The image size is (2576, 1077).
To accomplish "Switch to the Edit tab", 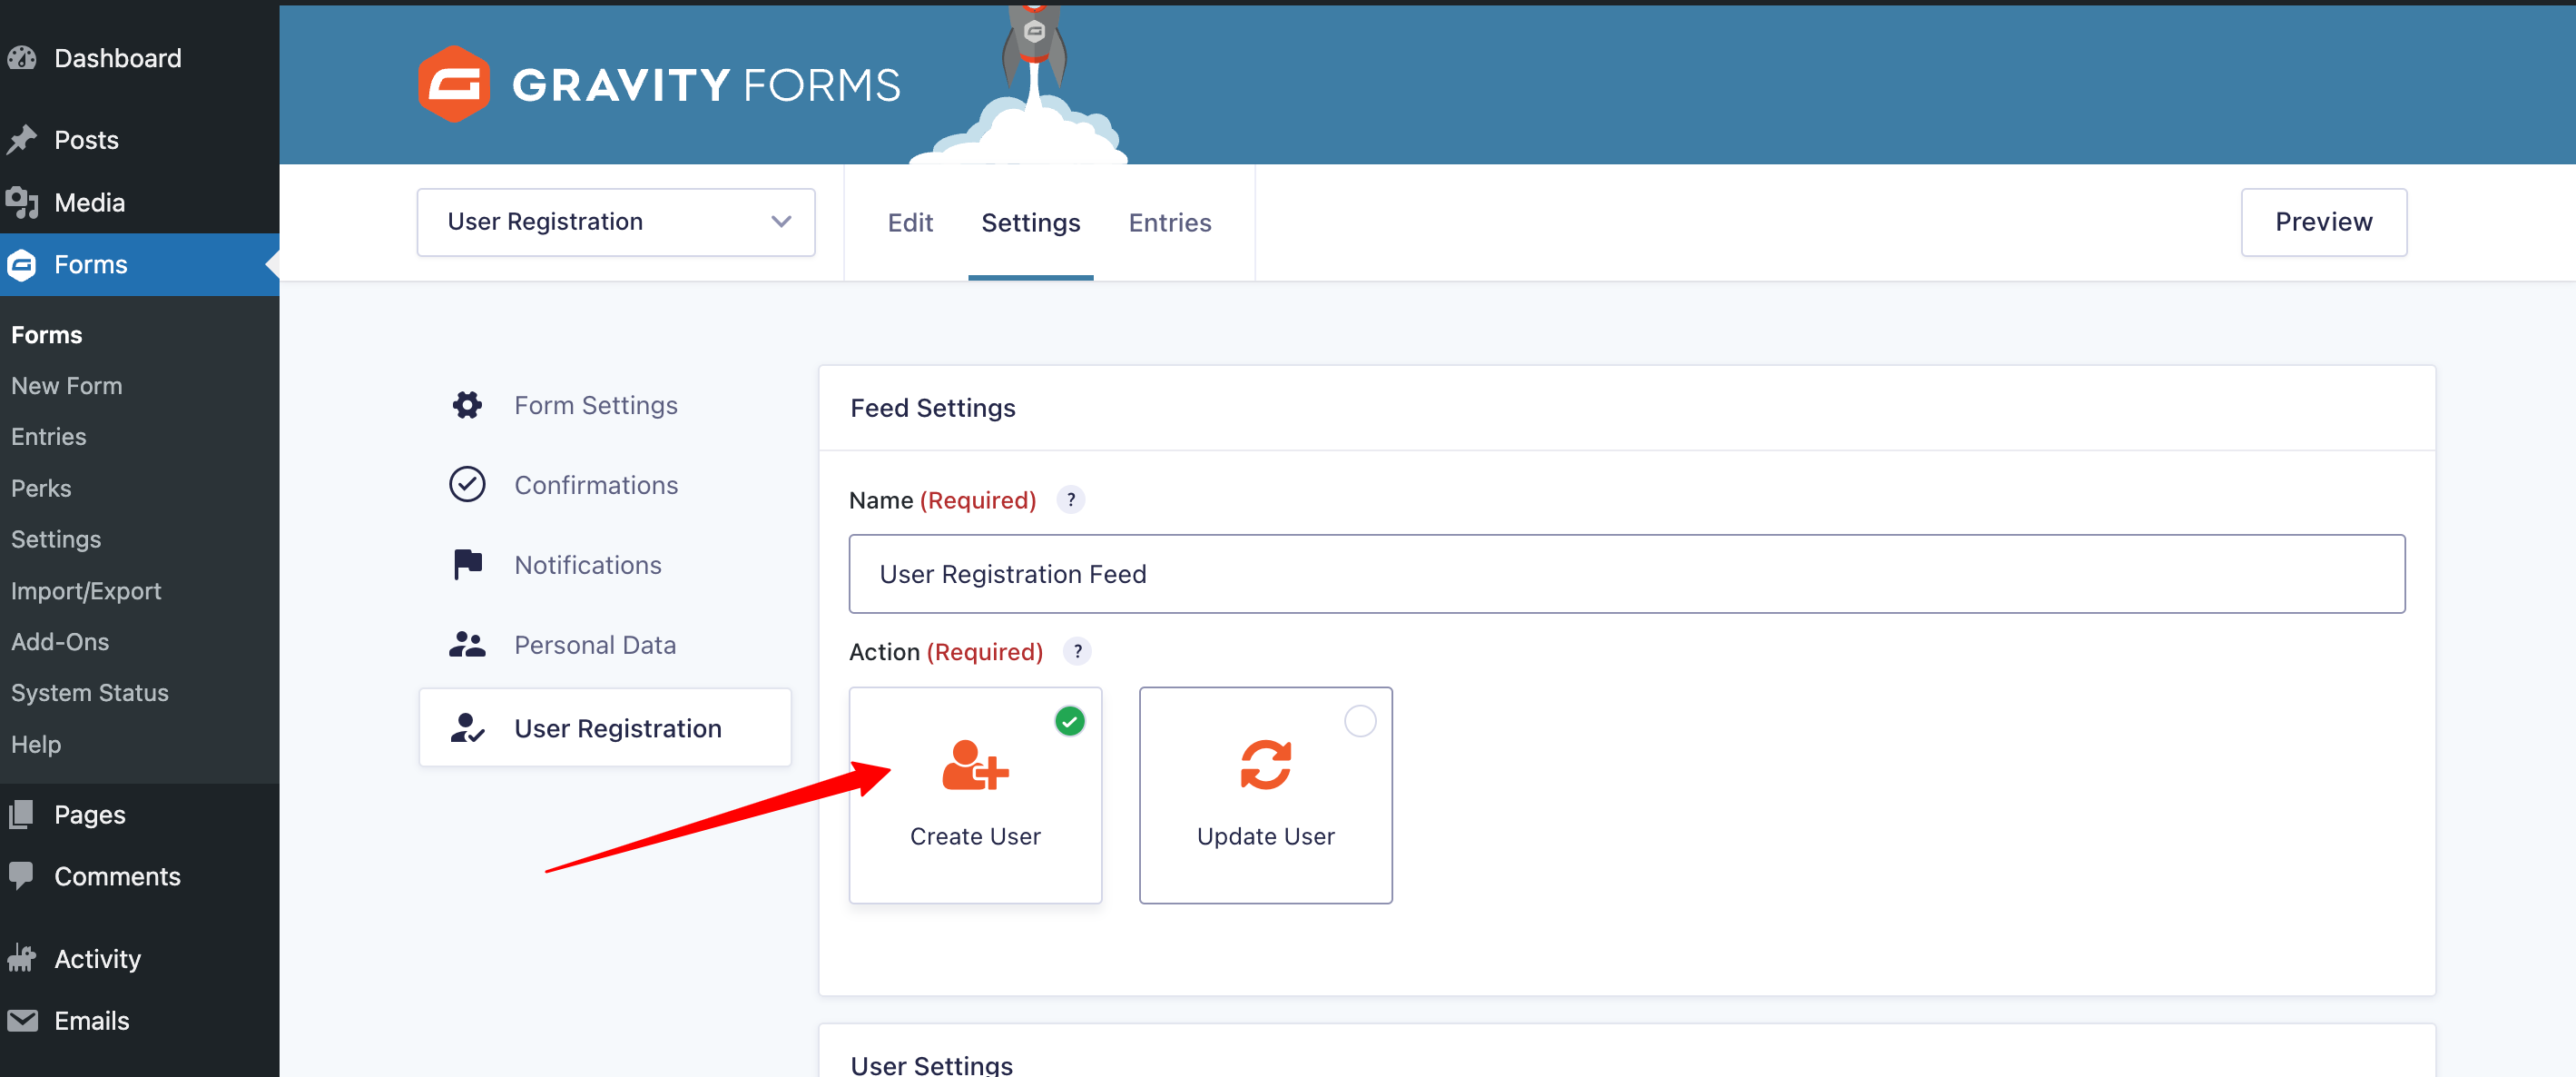I will [910, 223].
